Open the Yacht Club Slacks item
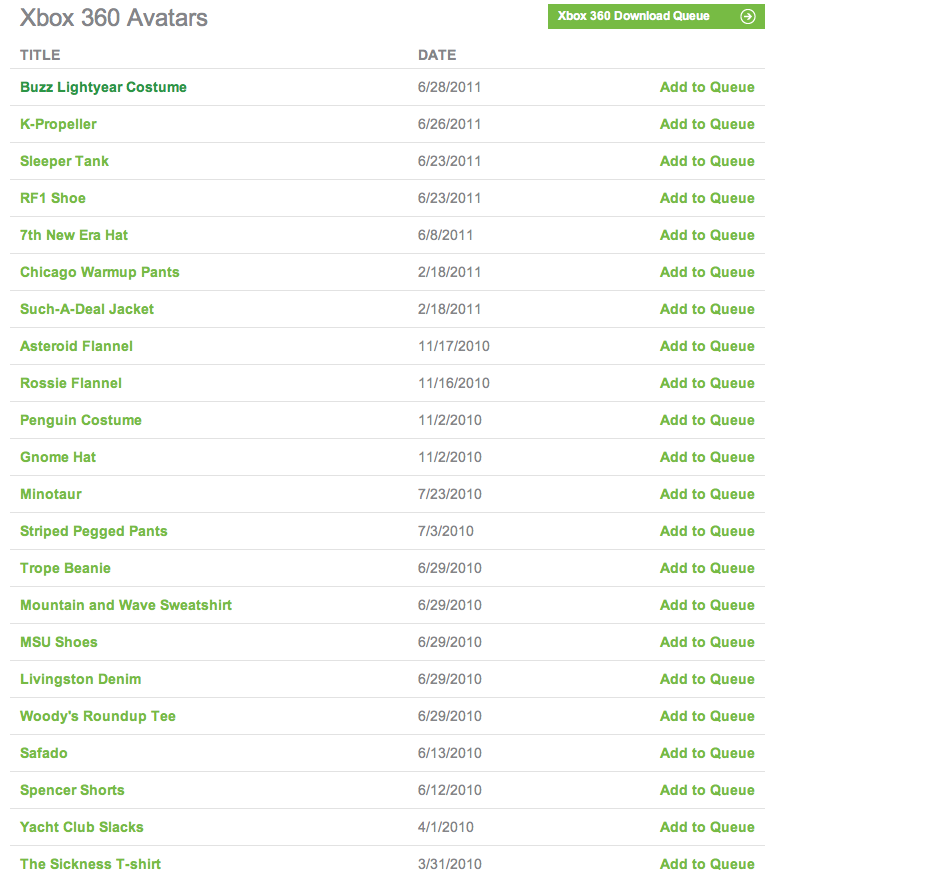 point(82,827)
